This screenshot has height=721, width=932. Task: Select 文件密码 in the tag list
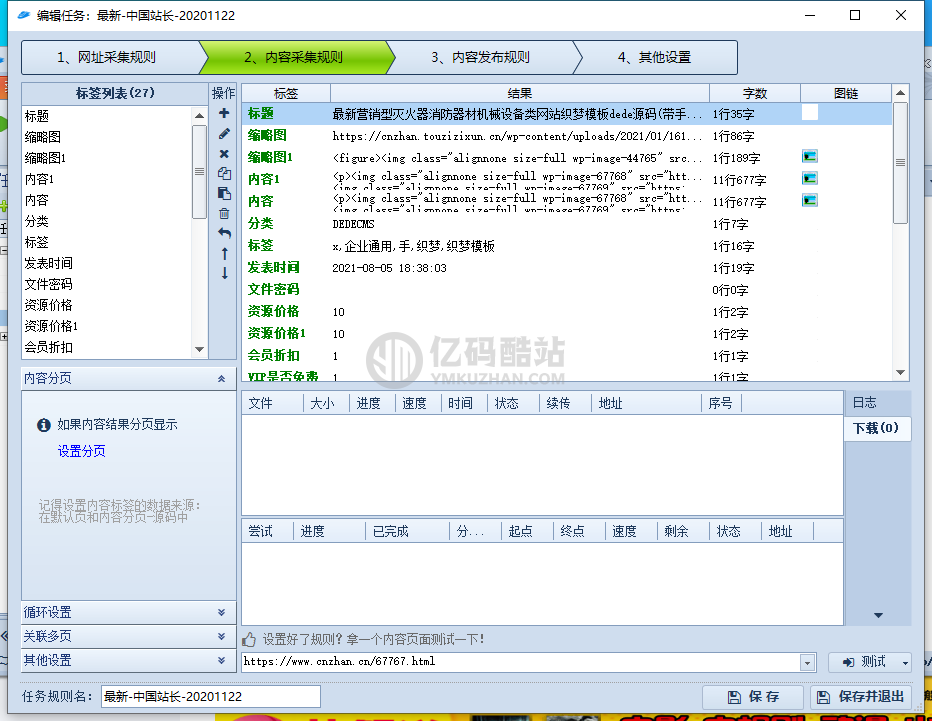pos(49,284)
